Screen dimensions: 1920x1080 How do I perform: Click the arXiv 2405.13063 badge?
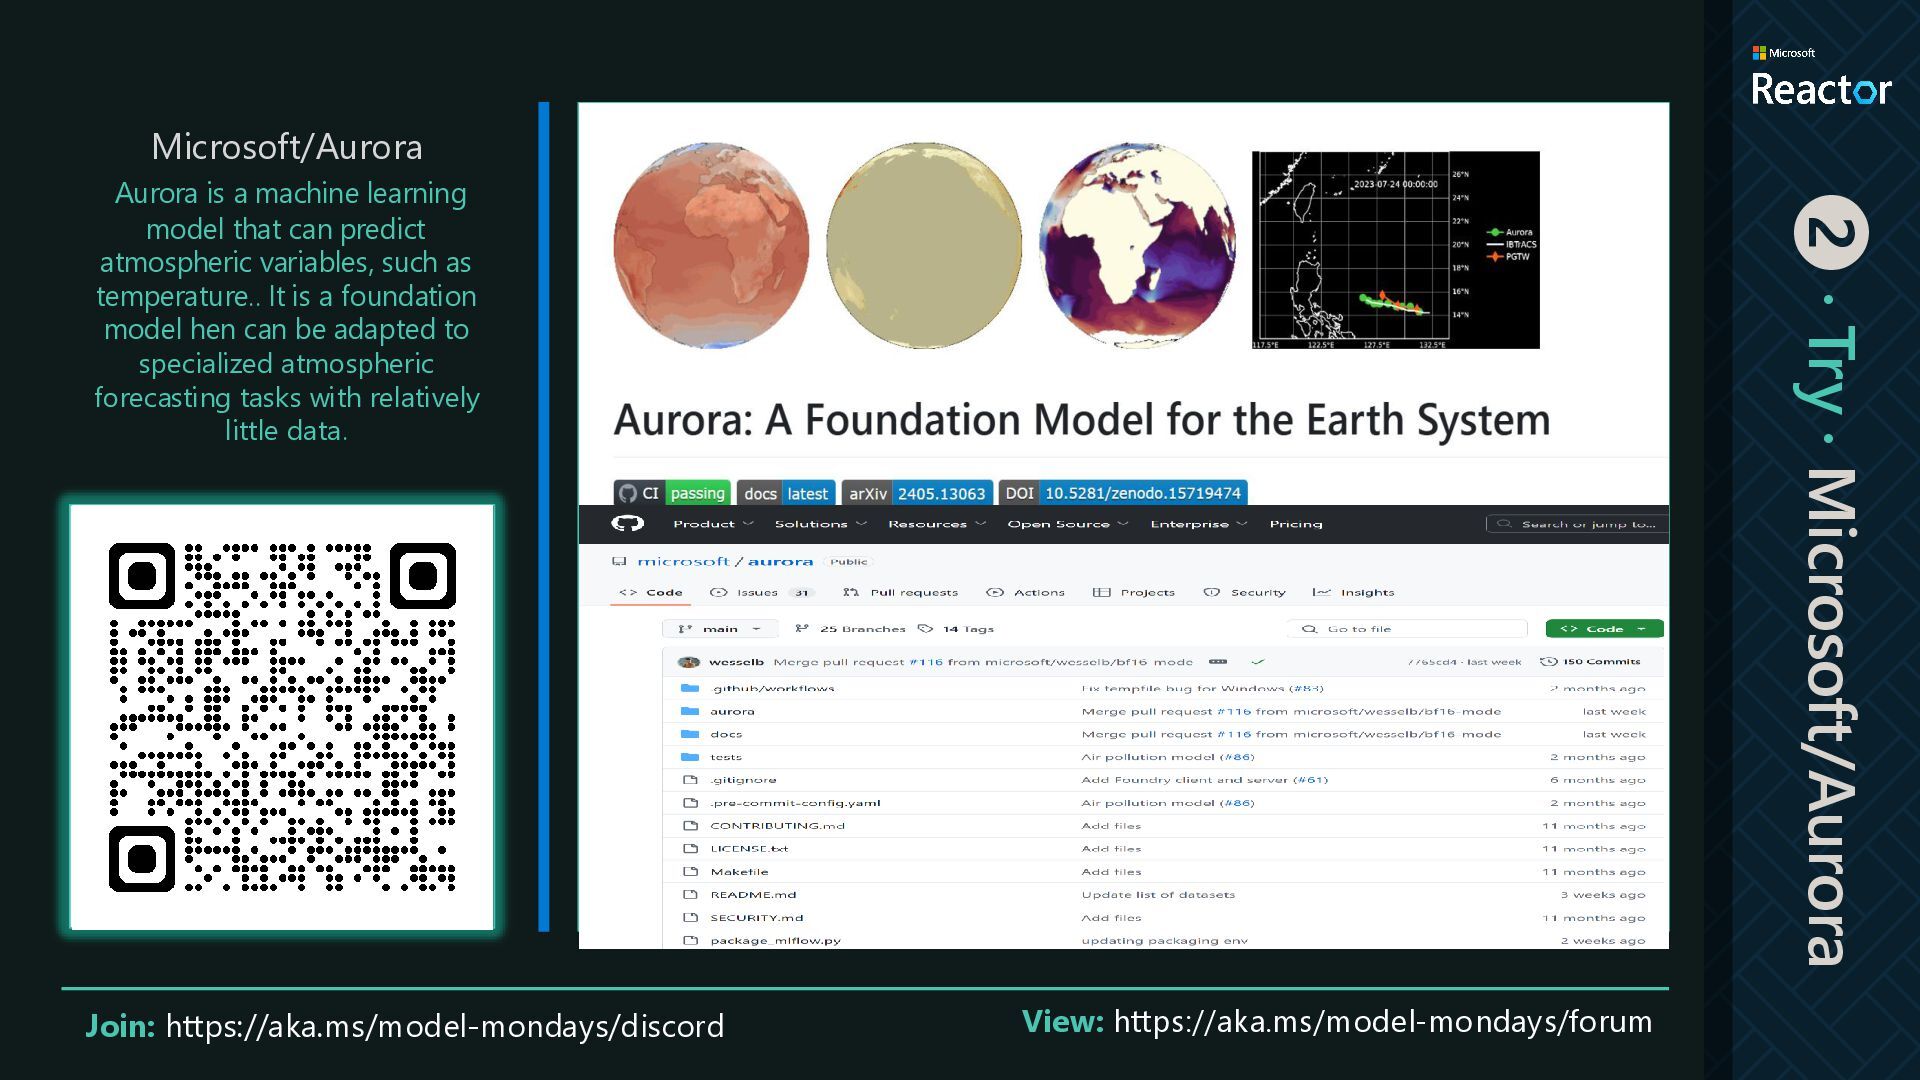coord(917,493)
